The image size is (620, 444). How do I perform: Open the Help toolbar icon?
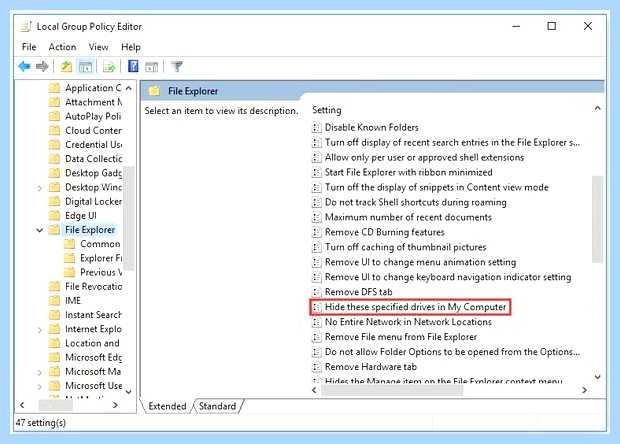[x=133, y=66]
